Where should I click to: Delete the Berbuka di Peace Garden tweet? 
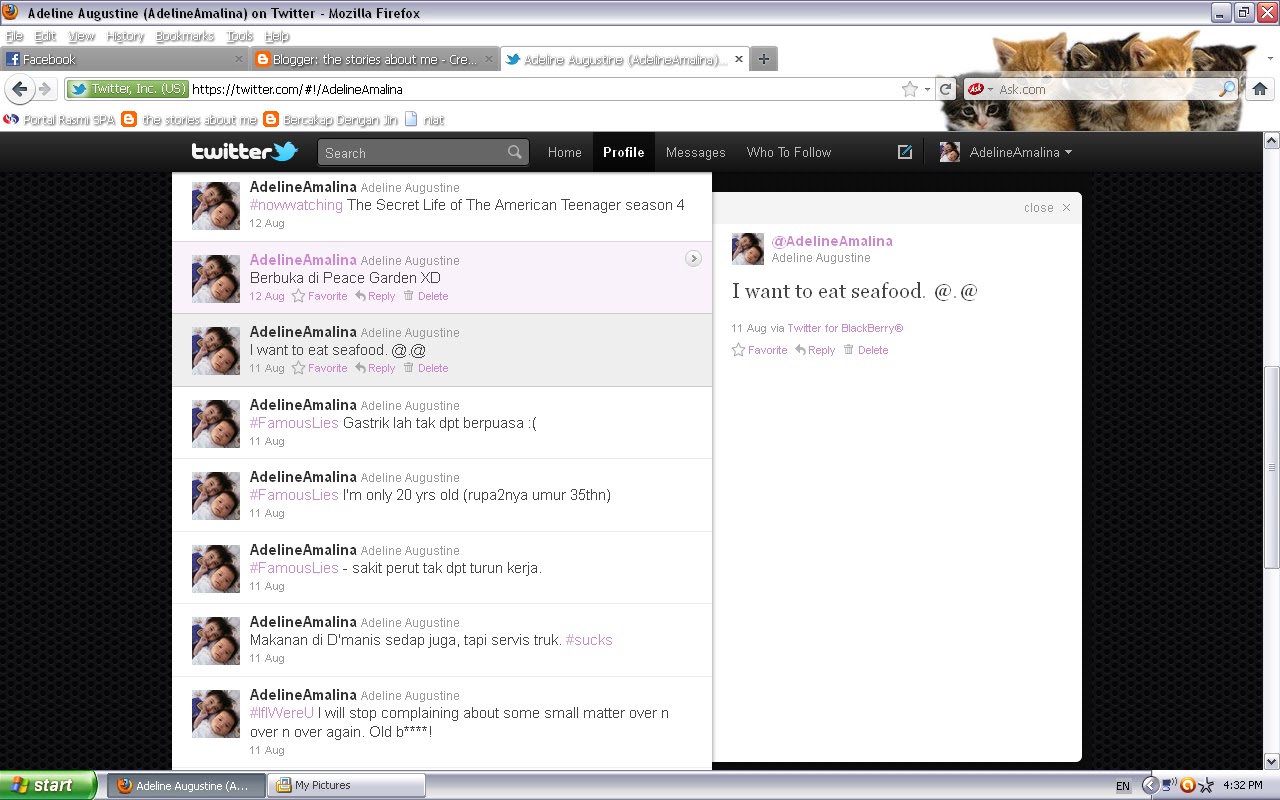(x=426, y=296)
